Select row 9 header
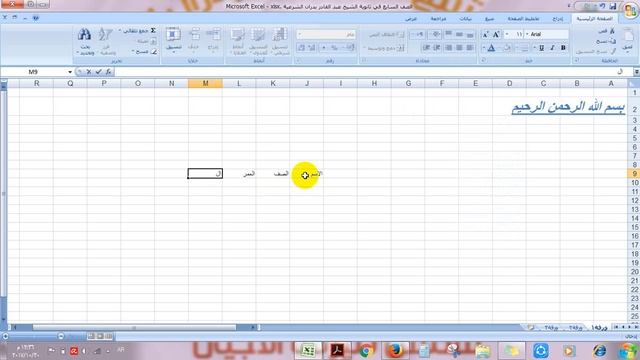640x360 pixels. coord(634,173)
